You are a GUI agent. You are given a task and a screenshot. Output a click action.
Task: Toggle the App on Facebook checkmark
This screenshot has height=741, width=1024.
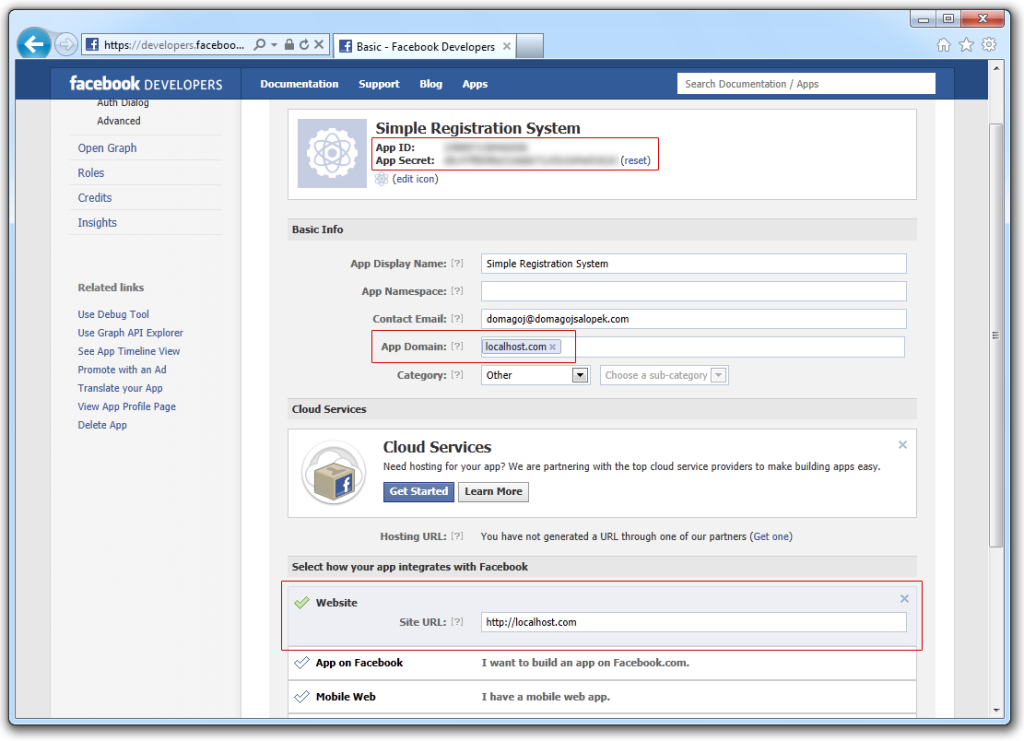pyautogui.click(x=302, y=663)
